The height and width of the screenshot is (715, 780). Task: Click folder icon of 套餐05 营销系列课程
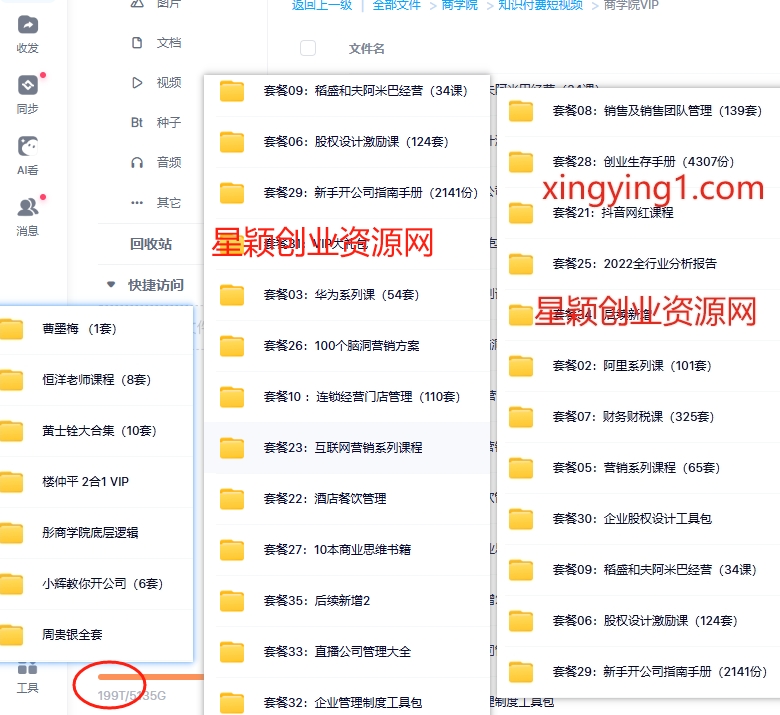coord(521,468)
